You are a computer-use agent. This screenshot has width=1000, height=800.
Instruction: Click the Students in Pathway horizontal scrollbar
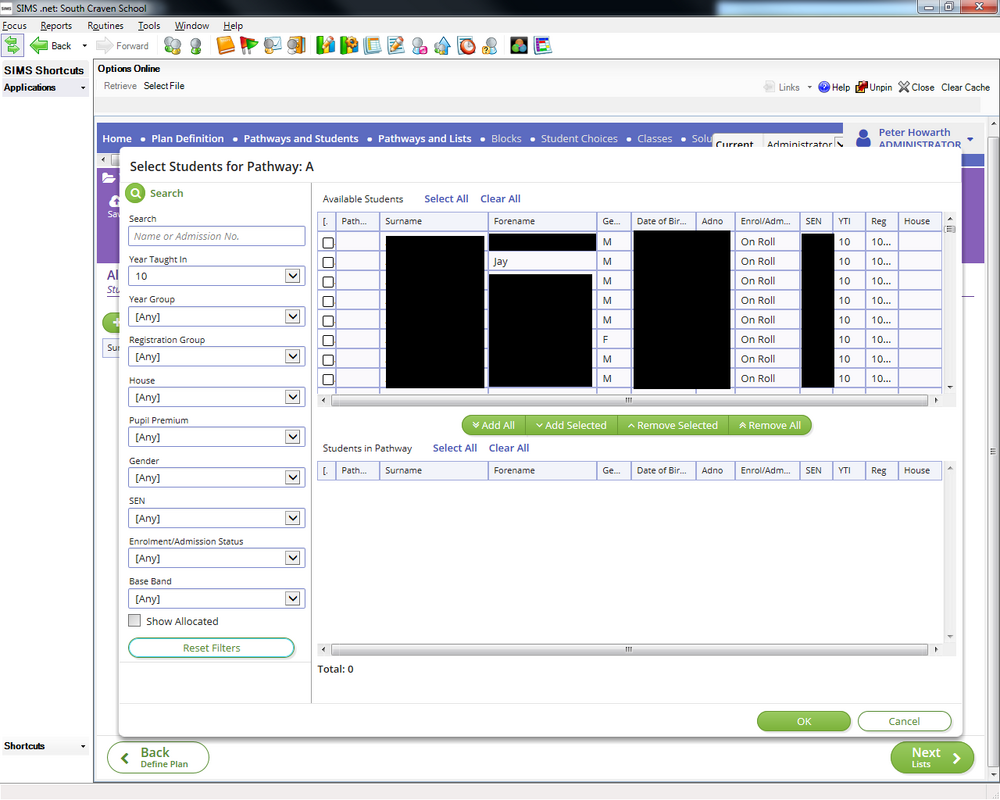(x=629, y=649)
